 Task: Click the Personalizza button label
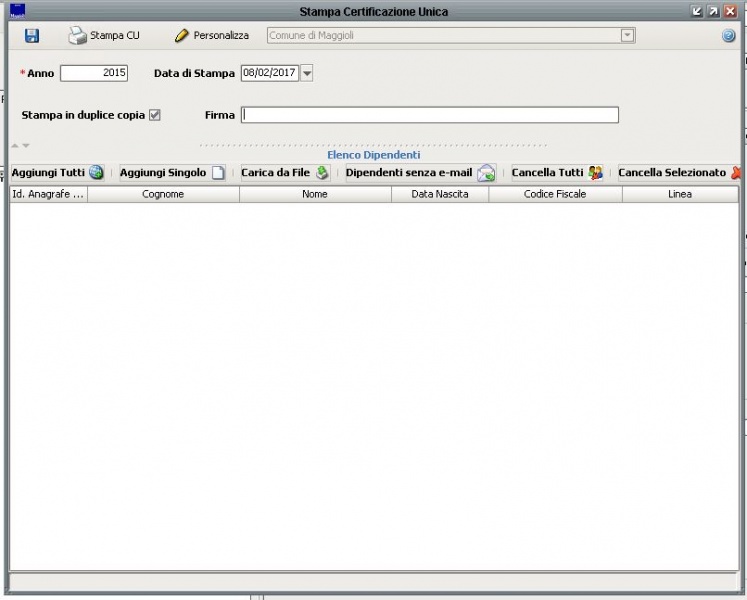[x=221, y=36]
